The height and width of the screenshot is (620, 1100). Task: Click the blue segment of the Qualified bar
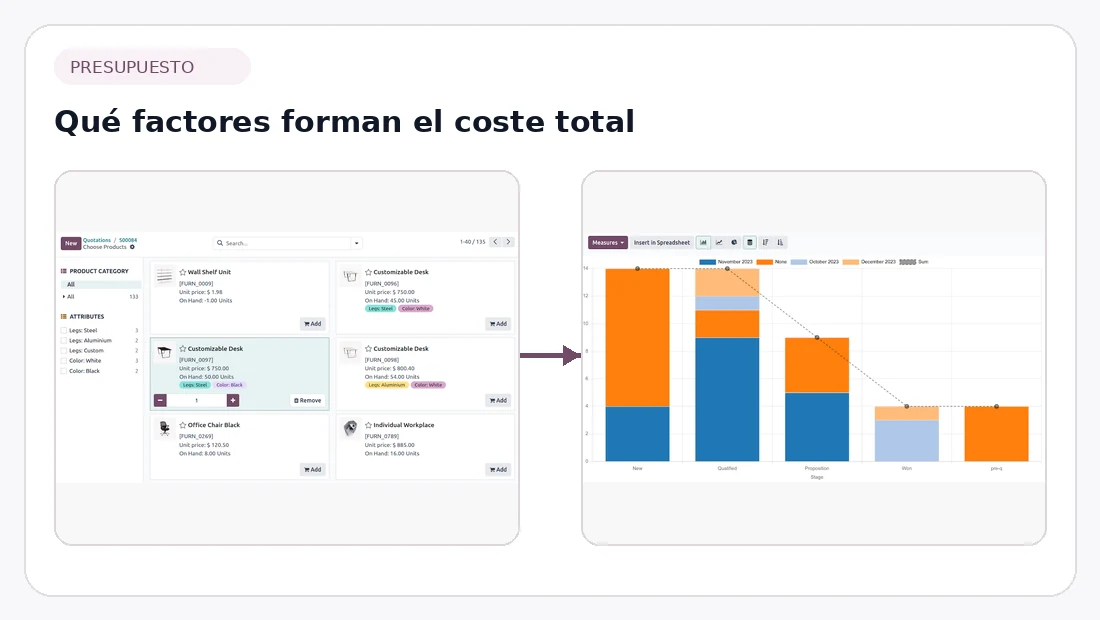[x=727, y=400]
